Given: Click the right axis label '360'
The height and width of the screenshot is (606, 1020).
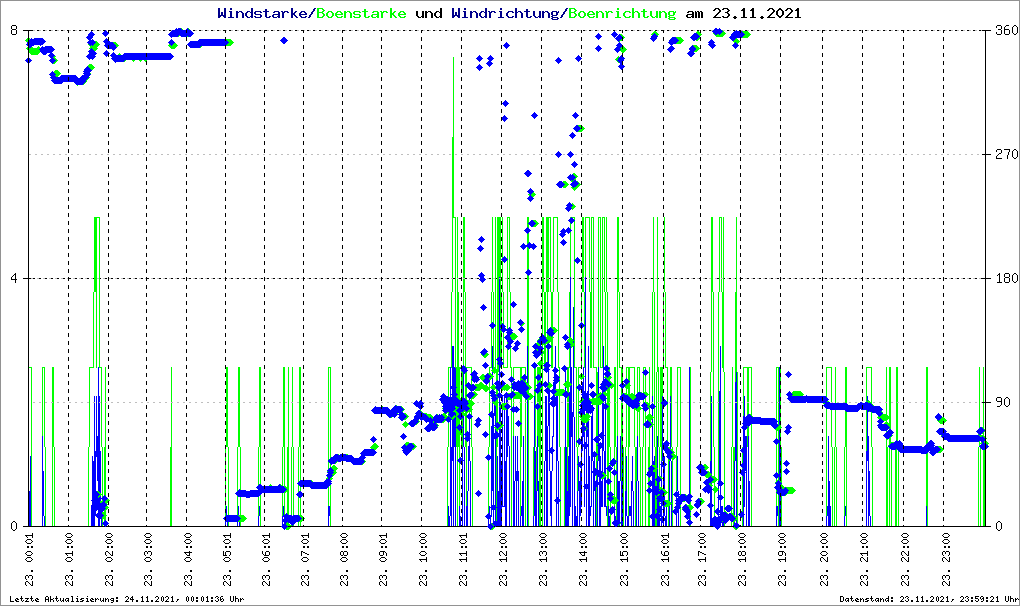Looking at the screenshot, I should point(1006,31).
